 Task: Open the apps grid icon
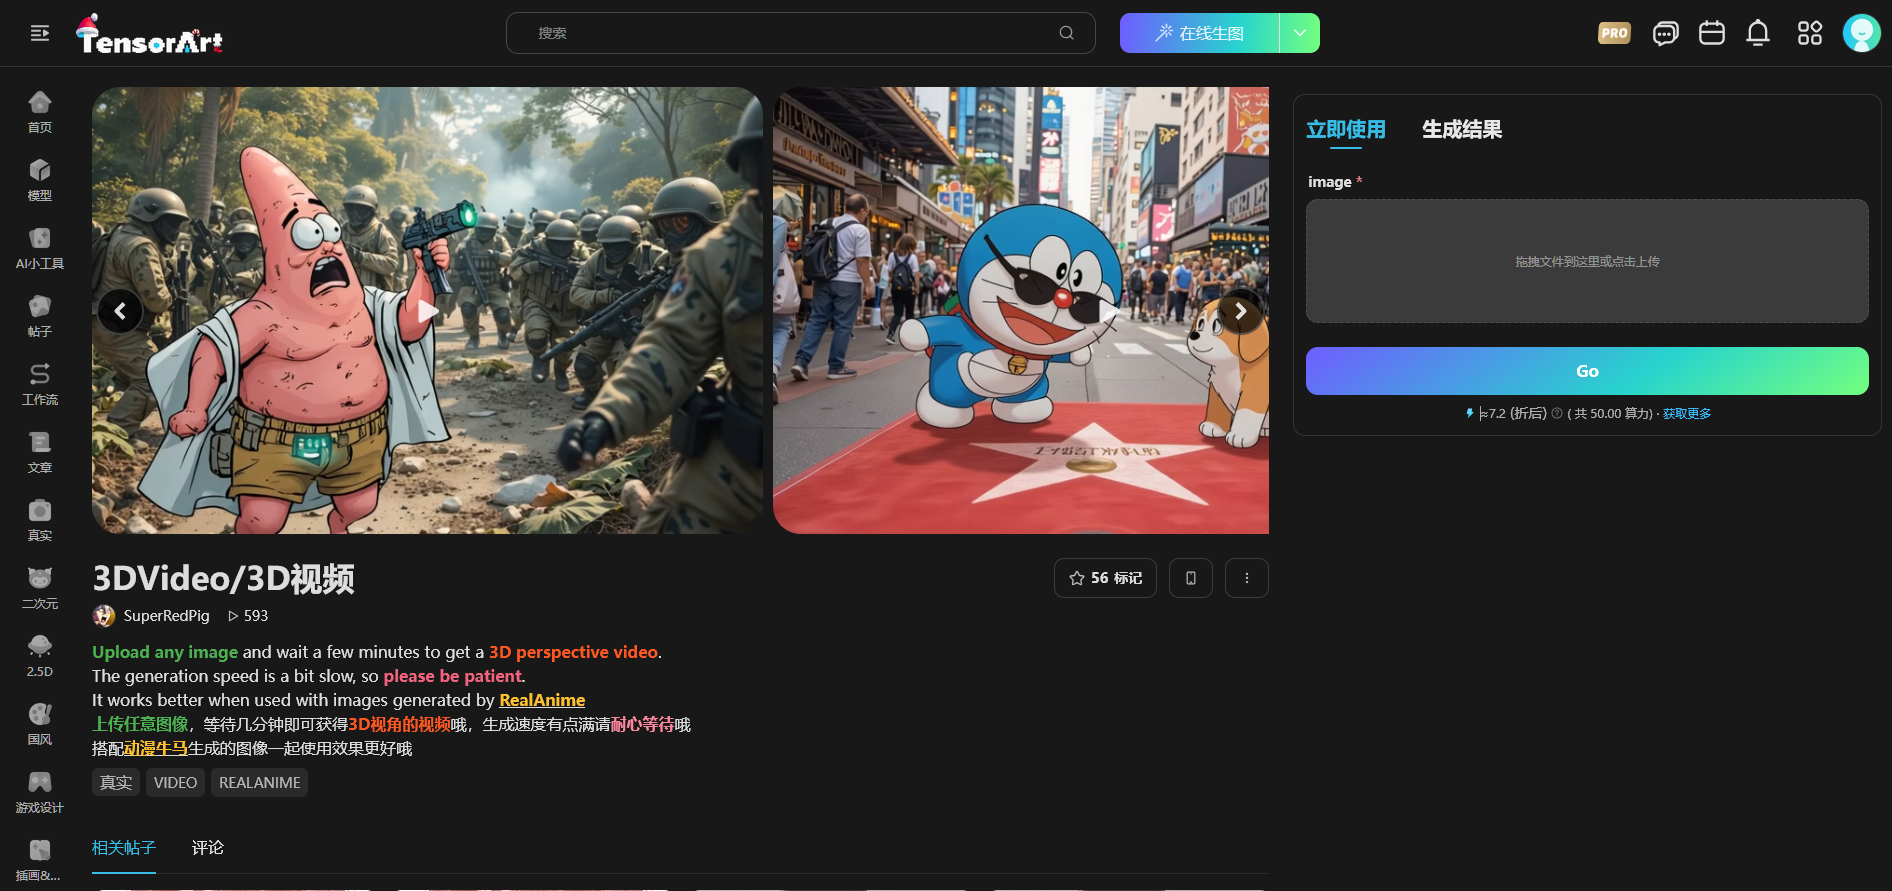coord(1809,33)
